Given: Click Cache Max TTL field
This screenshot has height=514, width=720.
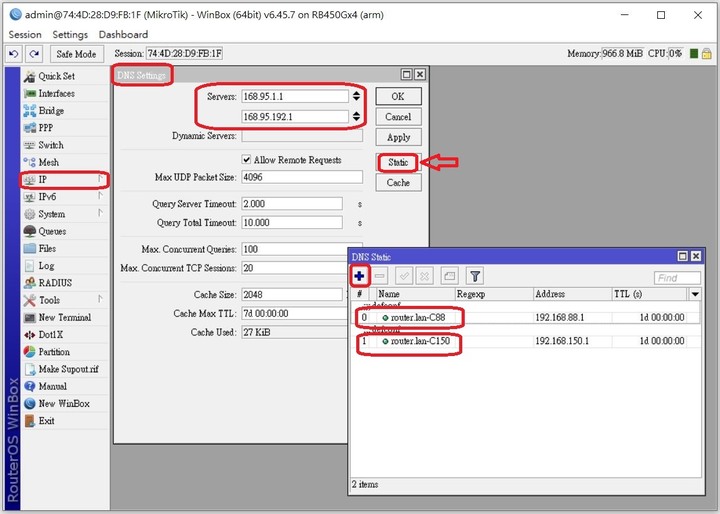Looking at the screenshot, I should [x=294, y=314].
